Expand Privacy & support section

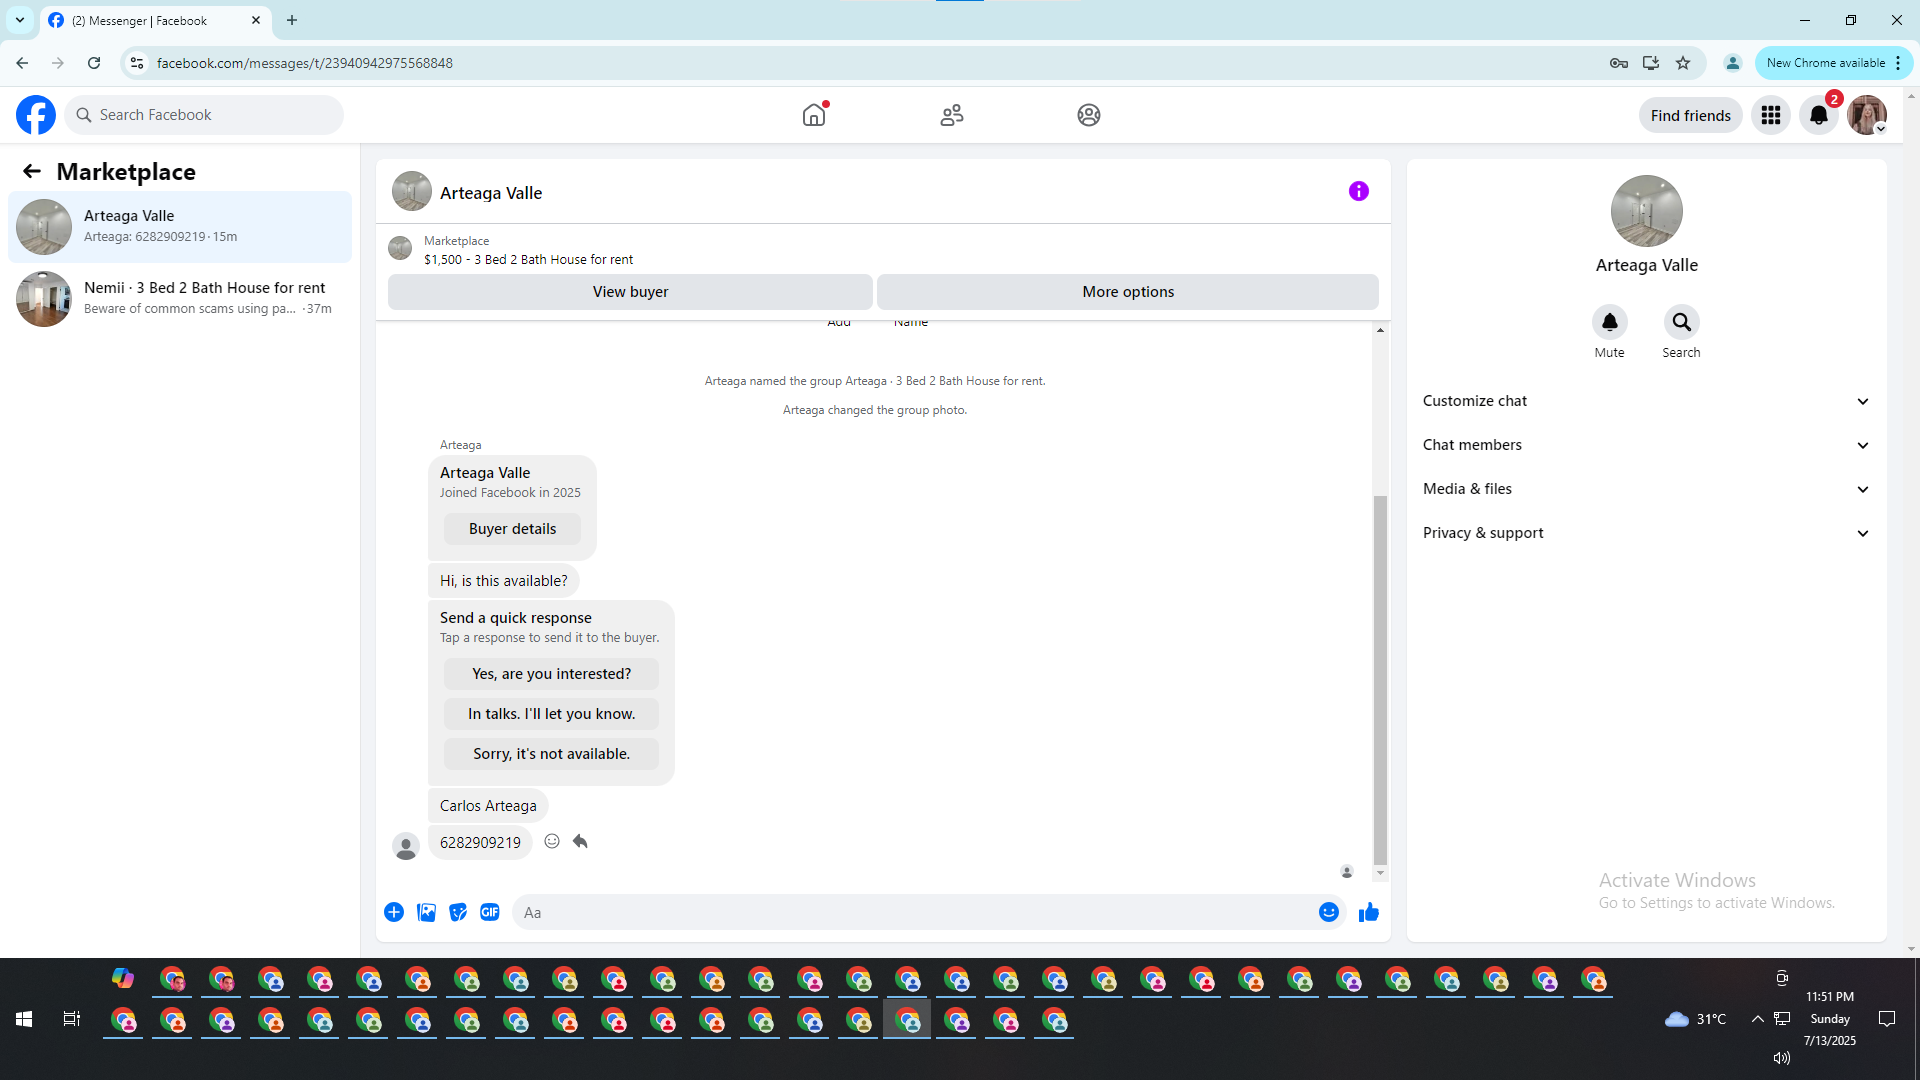(x=1646, y=533)
